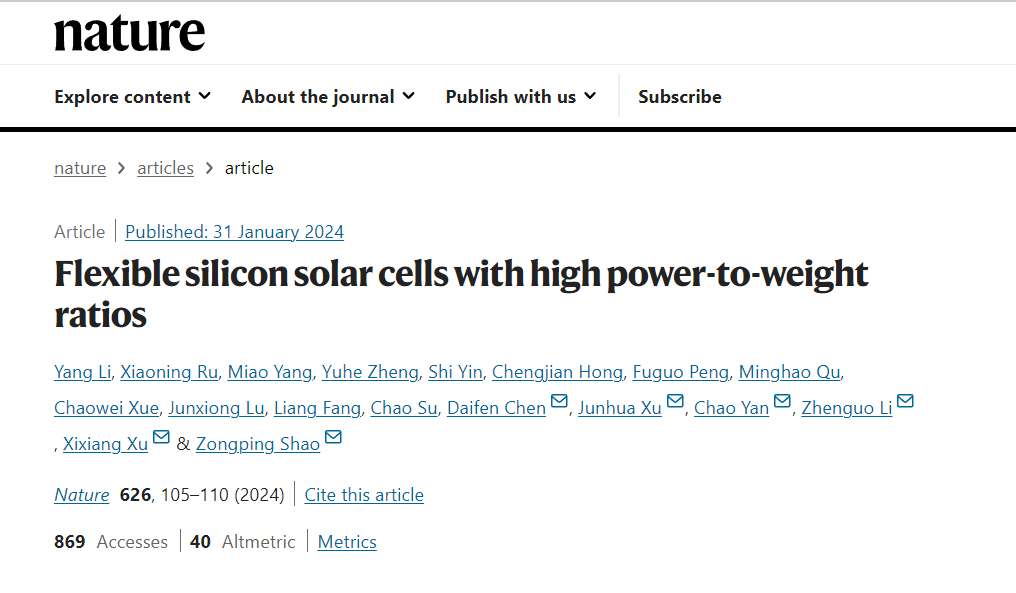Viewport: 1016px width, 593px height.
Task: Open author Yang Li's profile
Action: click(82, 372)
